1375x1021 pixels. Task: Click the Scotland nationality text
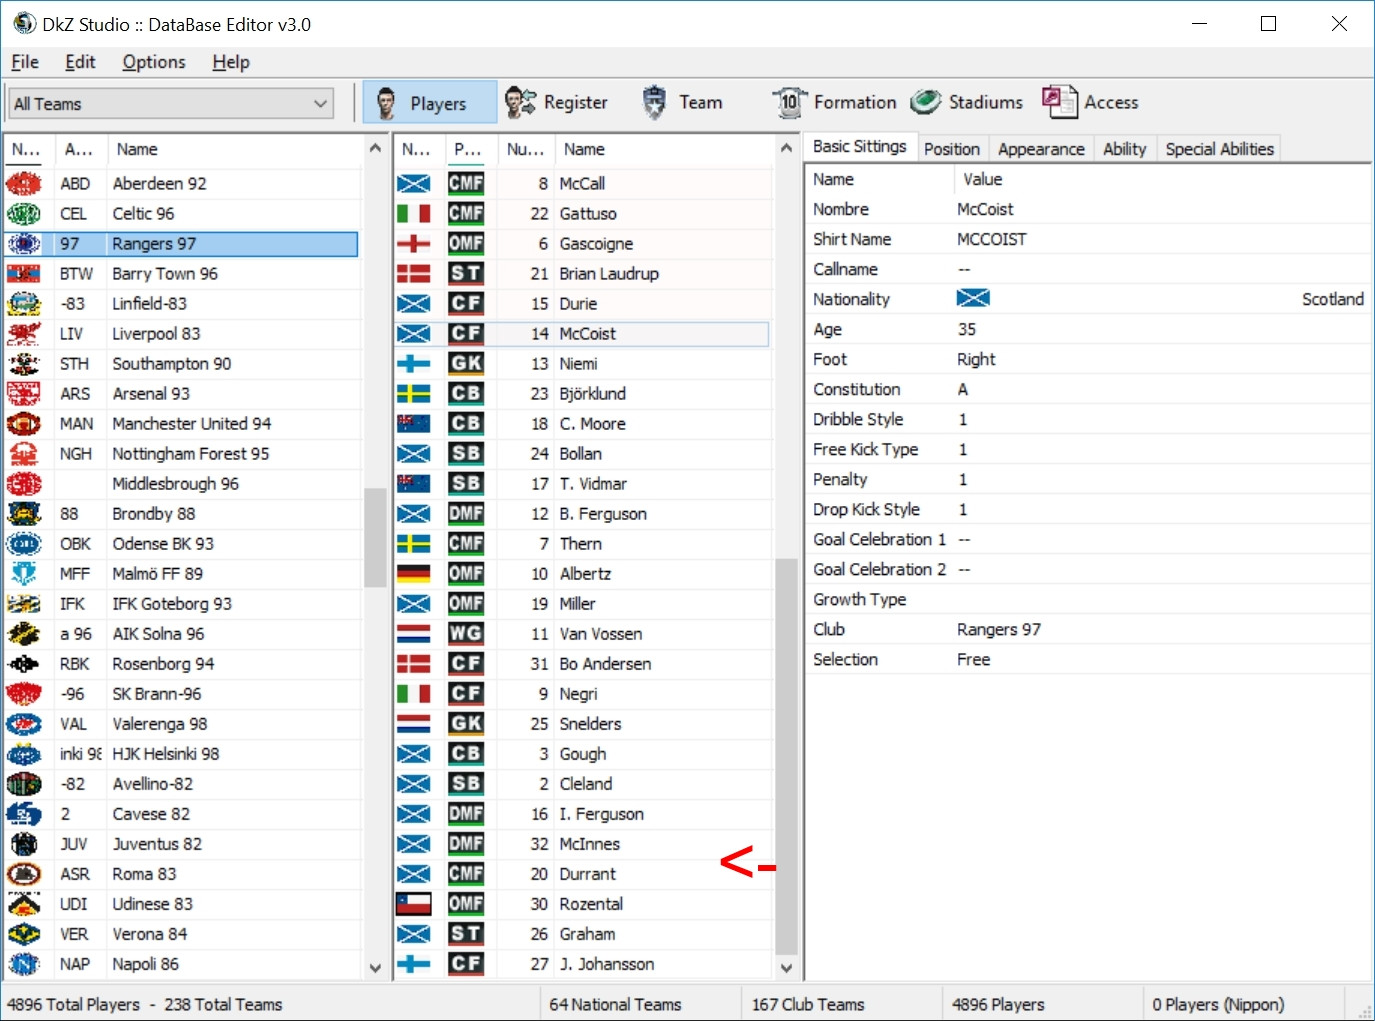1333,299
